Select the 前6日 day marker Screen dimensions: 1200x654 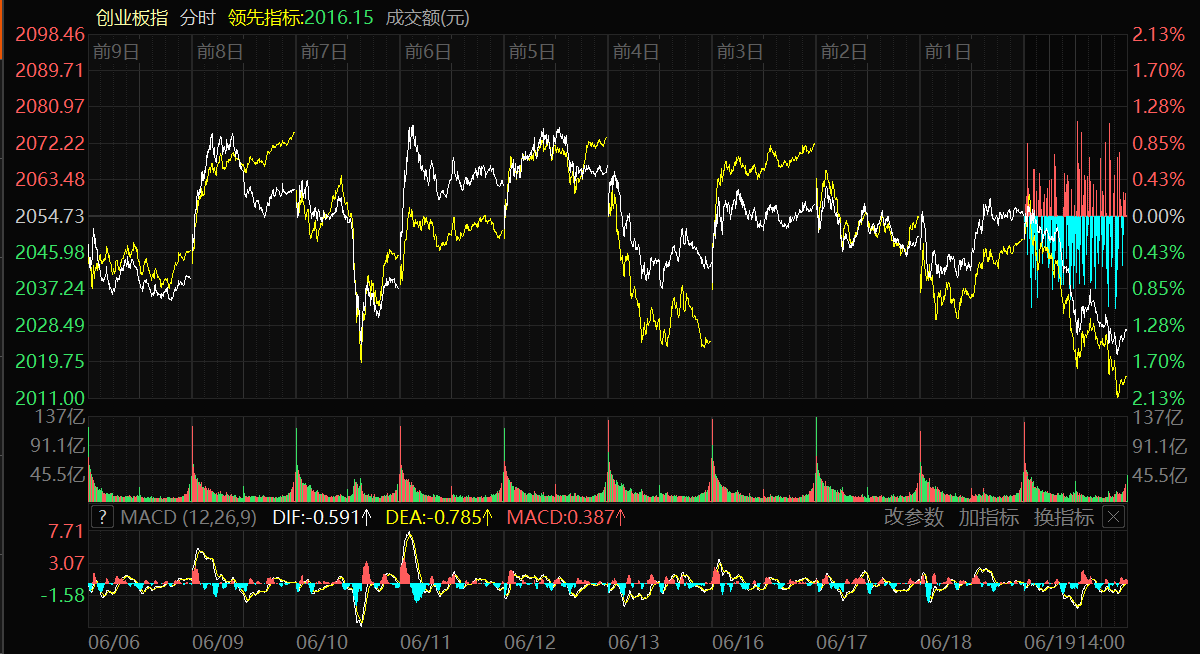pos(427,51)
